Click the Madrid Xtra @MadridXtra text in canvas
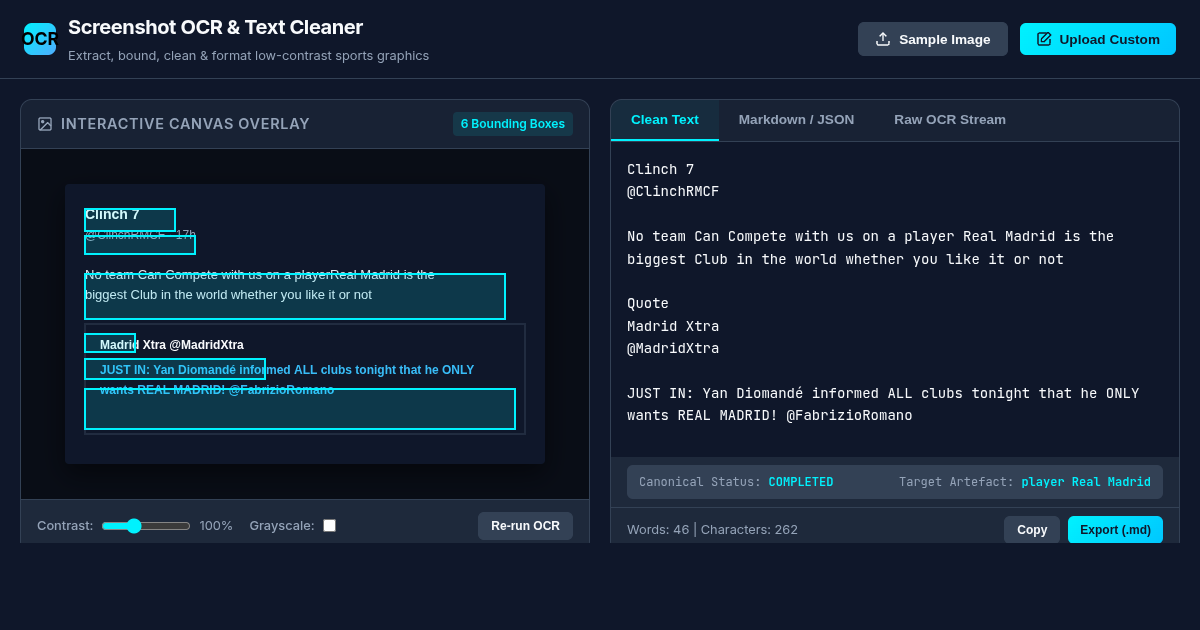1200x630 pixels. (x=172, y=345)
